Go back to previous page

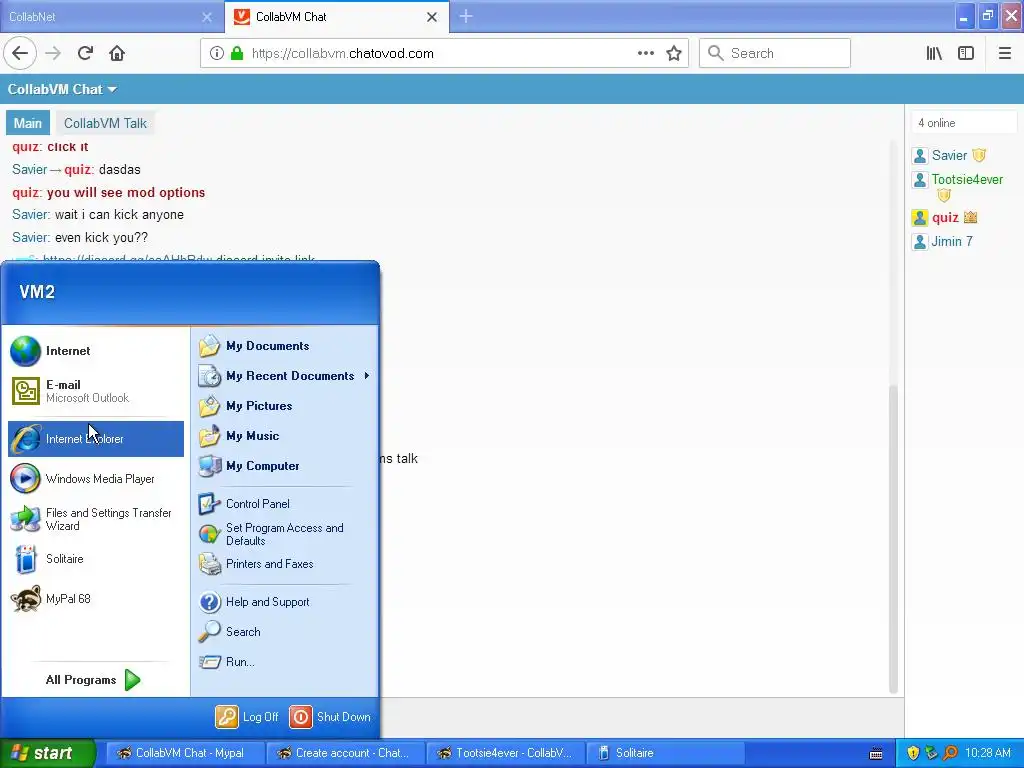pyautogui.click(x=20, y=53)
